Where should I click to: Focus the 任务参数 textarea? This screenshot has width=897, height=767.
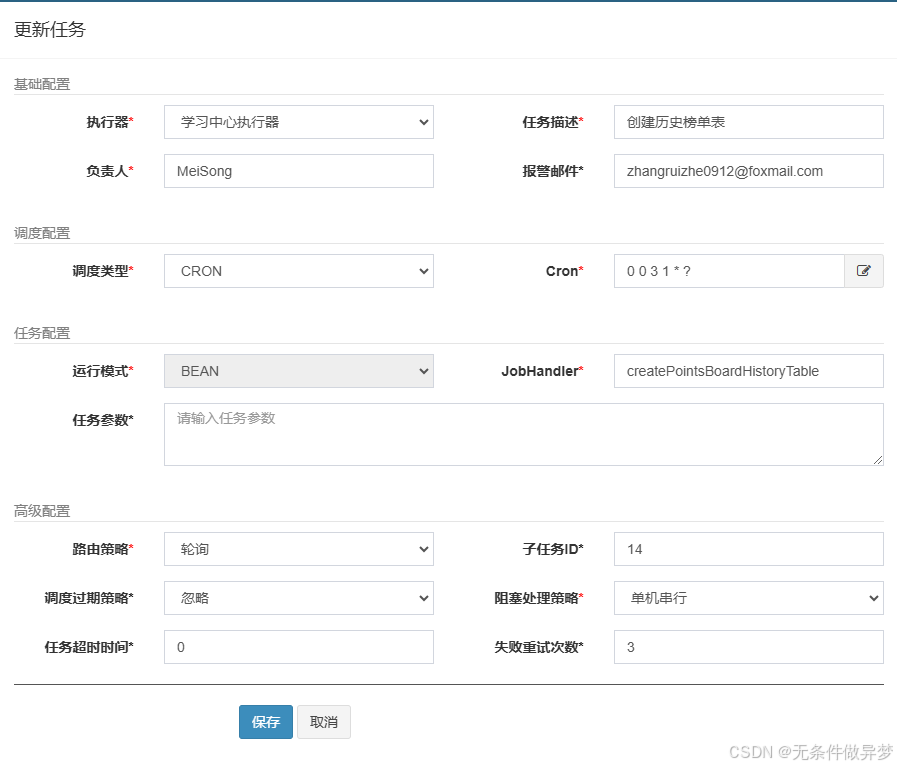coord(524,435)
